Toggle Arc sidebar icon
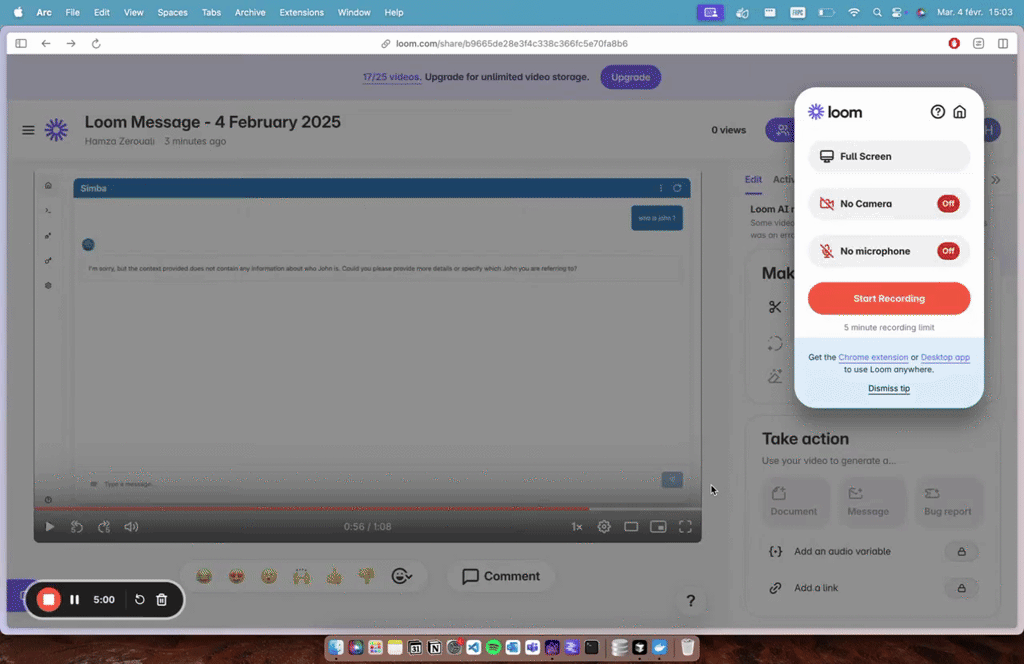This screenshot has height=664, width=1024. tap(21, 43)
